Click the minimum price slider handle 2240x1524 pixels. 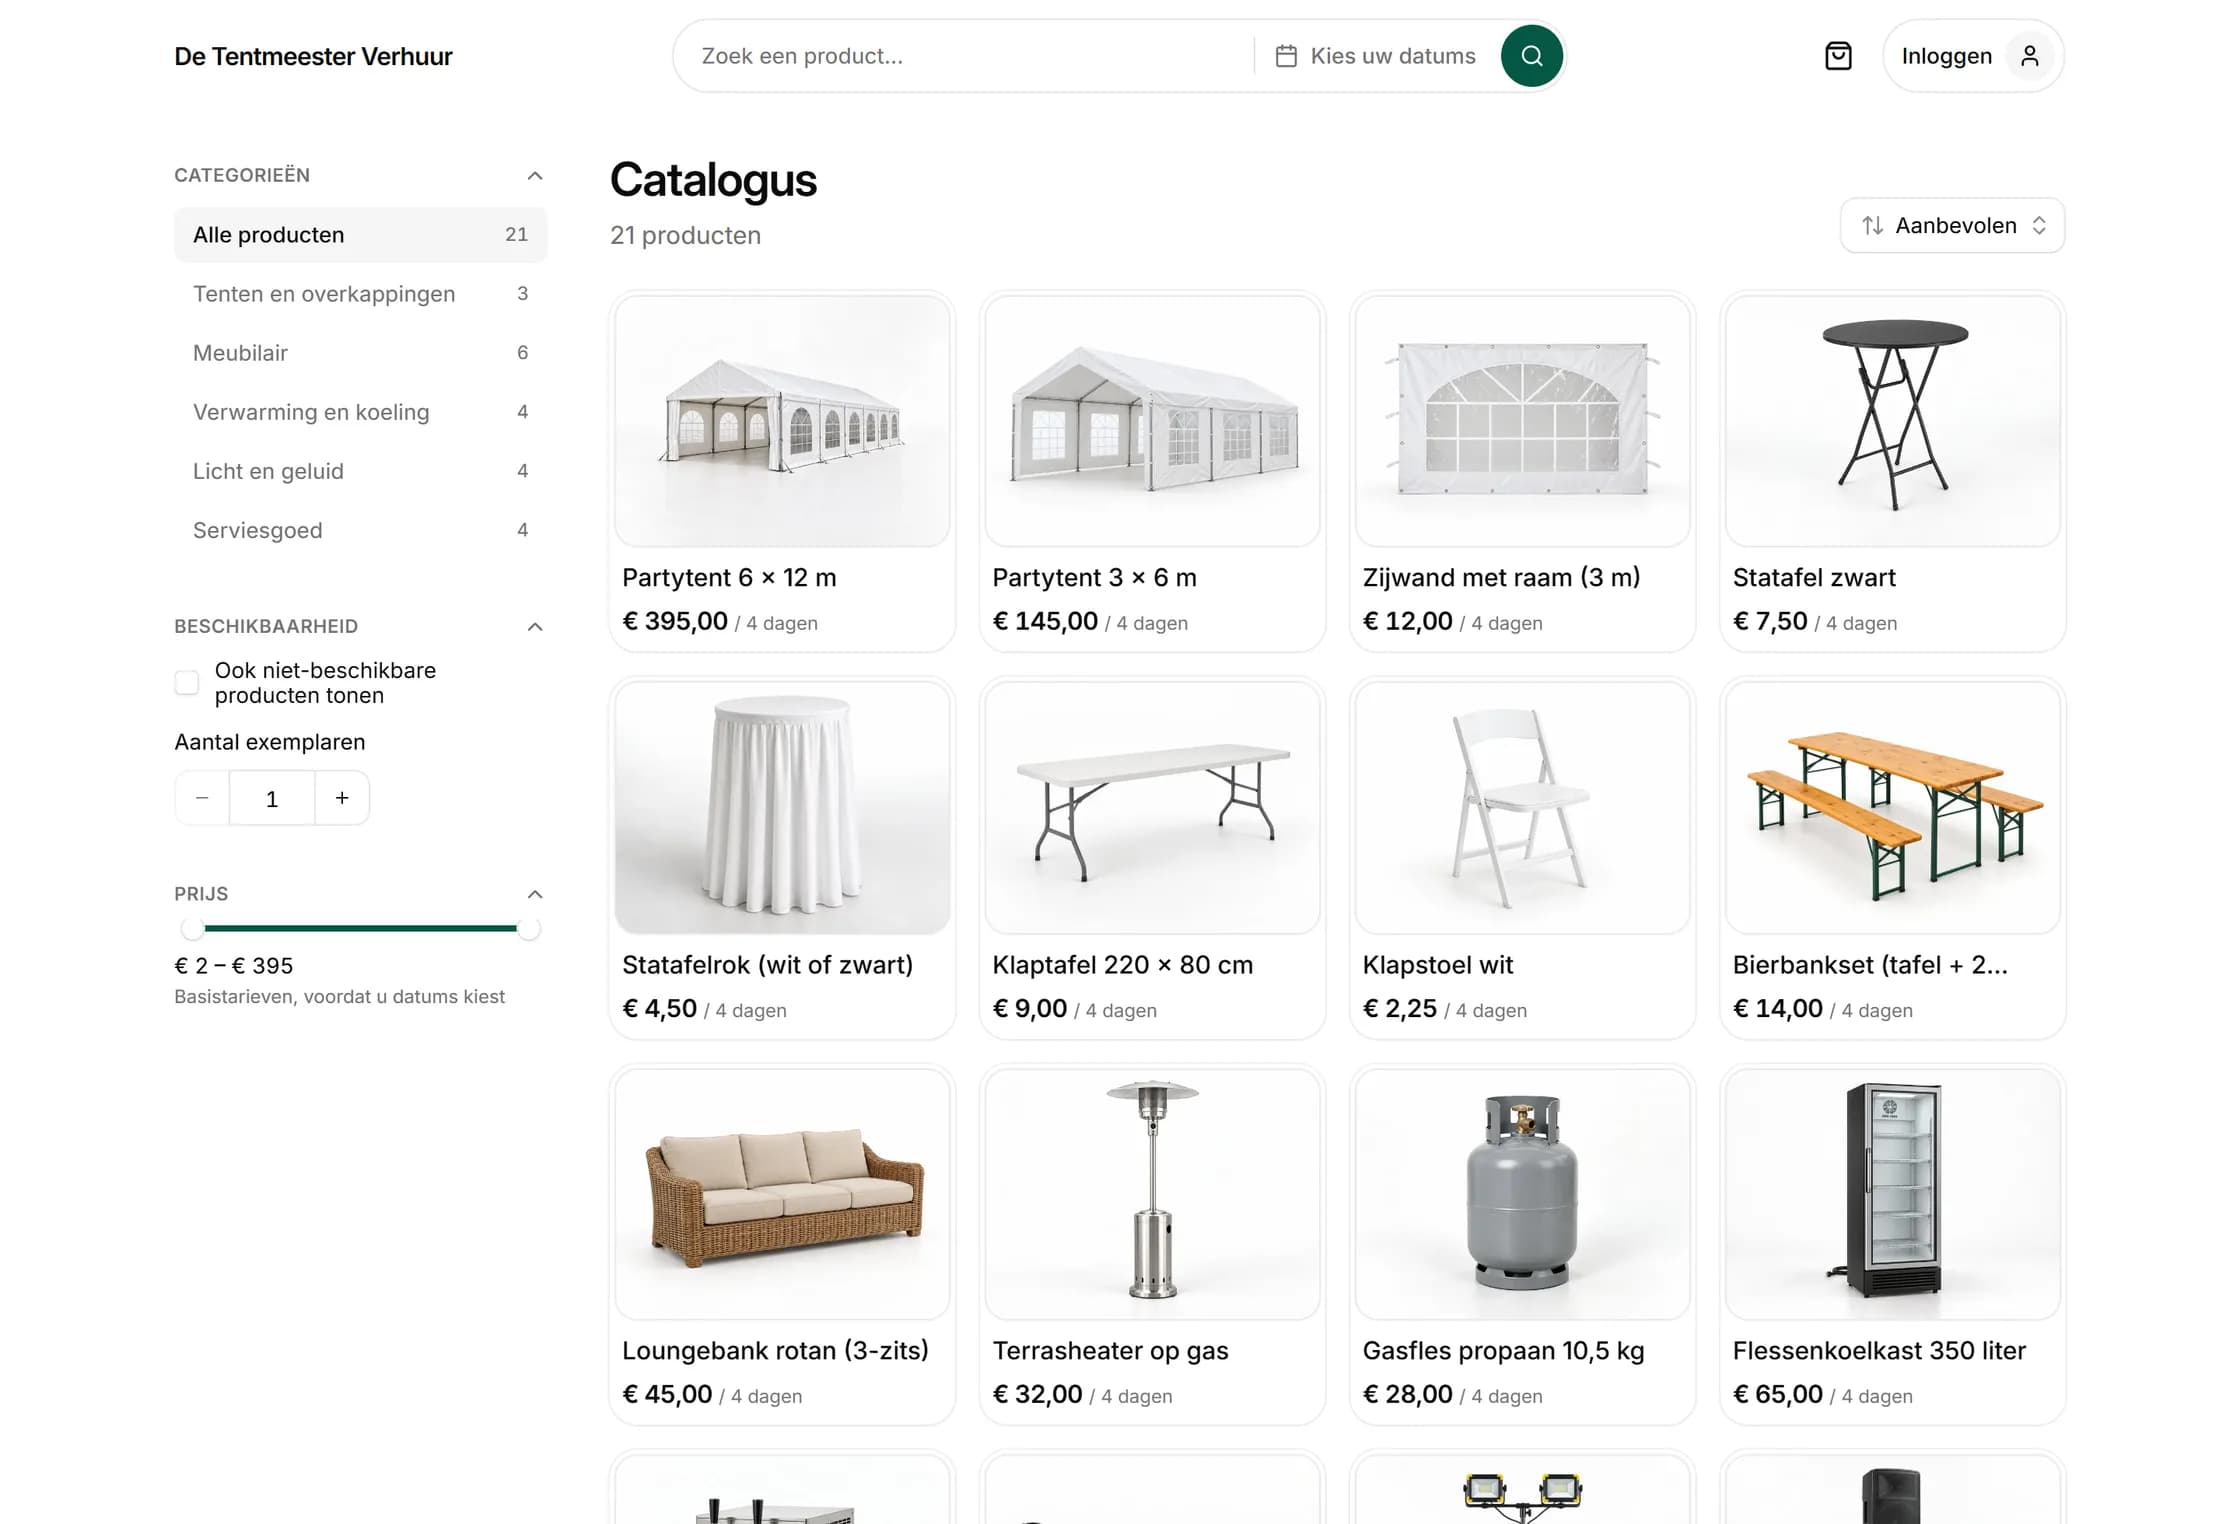pyautogui.click(x=192, y=929)
